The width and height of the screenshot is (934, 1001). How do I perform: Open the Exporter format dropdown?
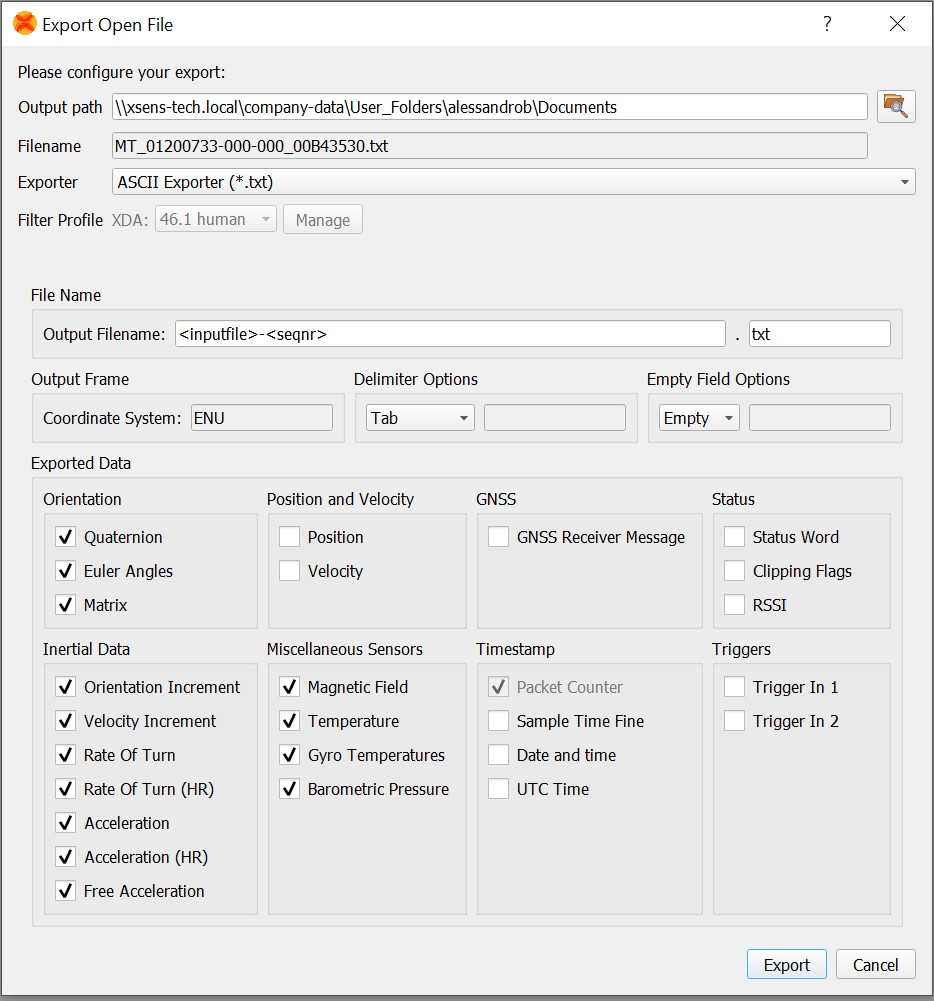point(905,182)
